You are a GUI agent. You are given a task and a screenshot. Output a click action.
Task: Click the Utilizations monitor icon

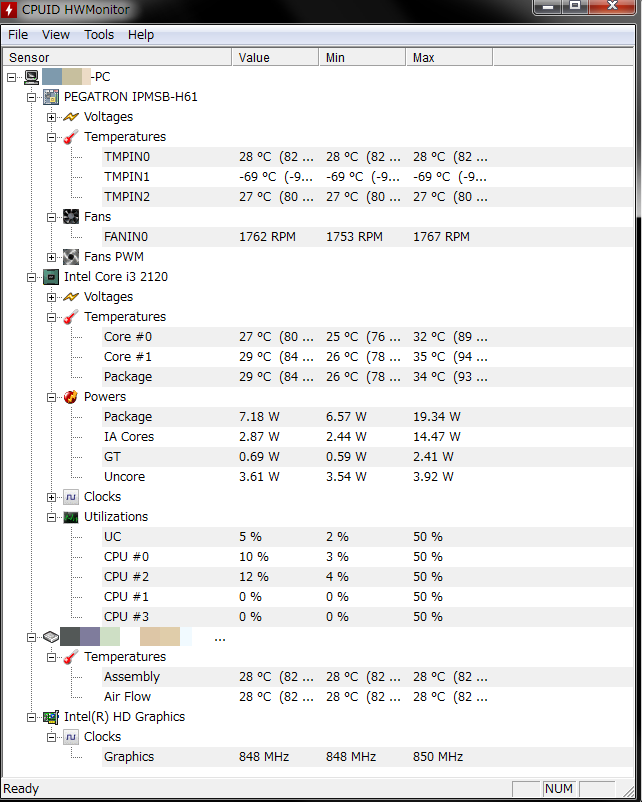click(x=71, y=517)
